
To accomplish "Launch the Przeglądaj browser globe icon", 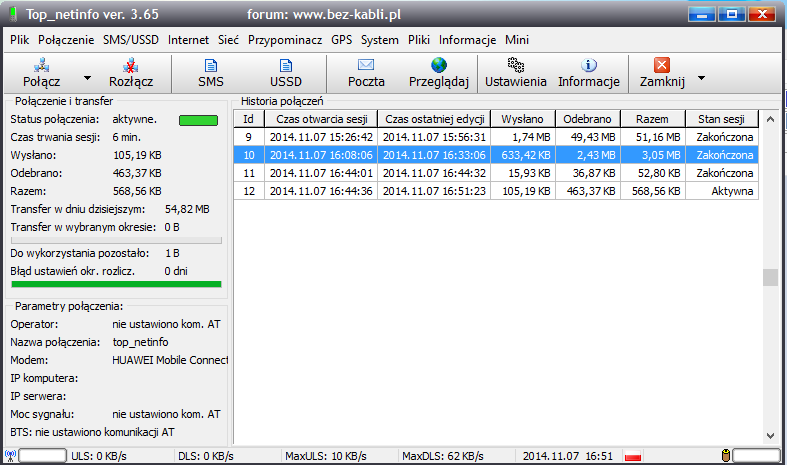I will [439, 65].
